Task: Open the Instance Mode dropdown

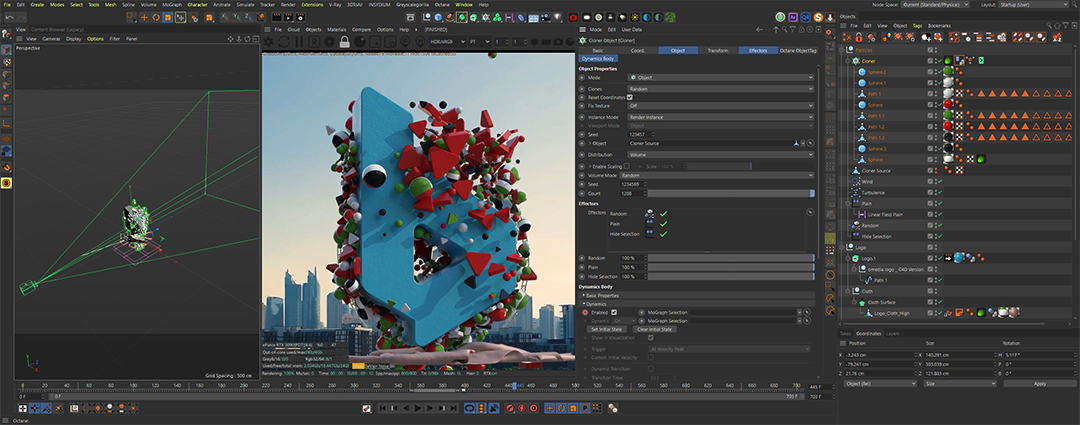Action: point(720,116)
